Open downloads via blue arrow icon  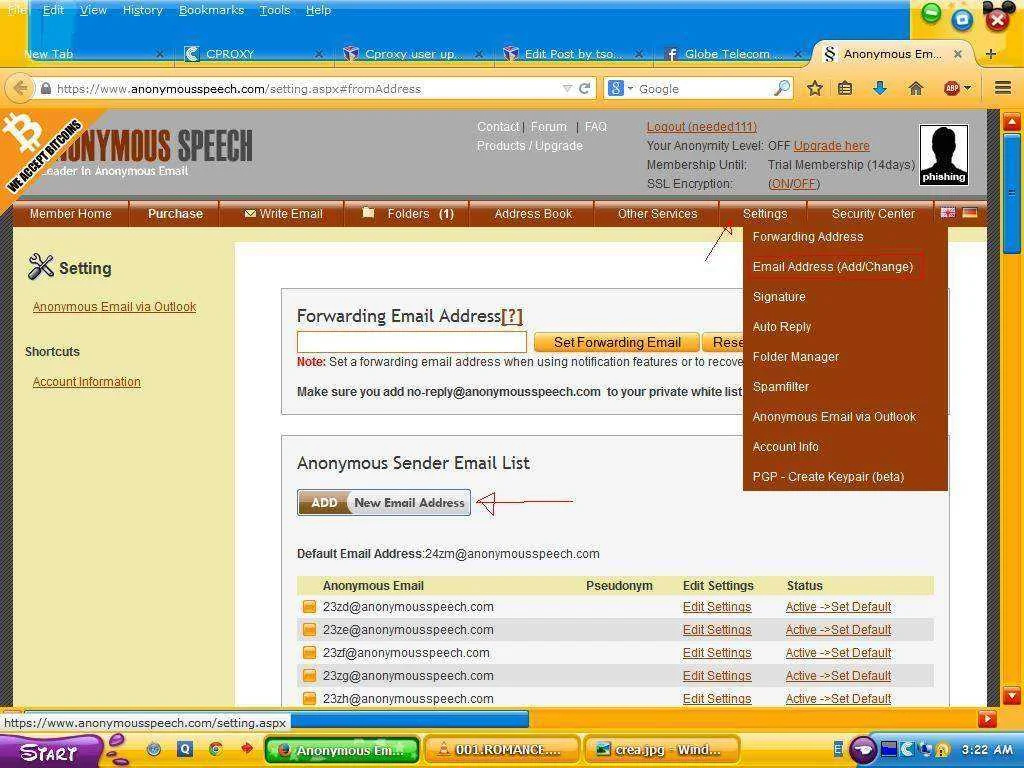coord(880,88)
